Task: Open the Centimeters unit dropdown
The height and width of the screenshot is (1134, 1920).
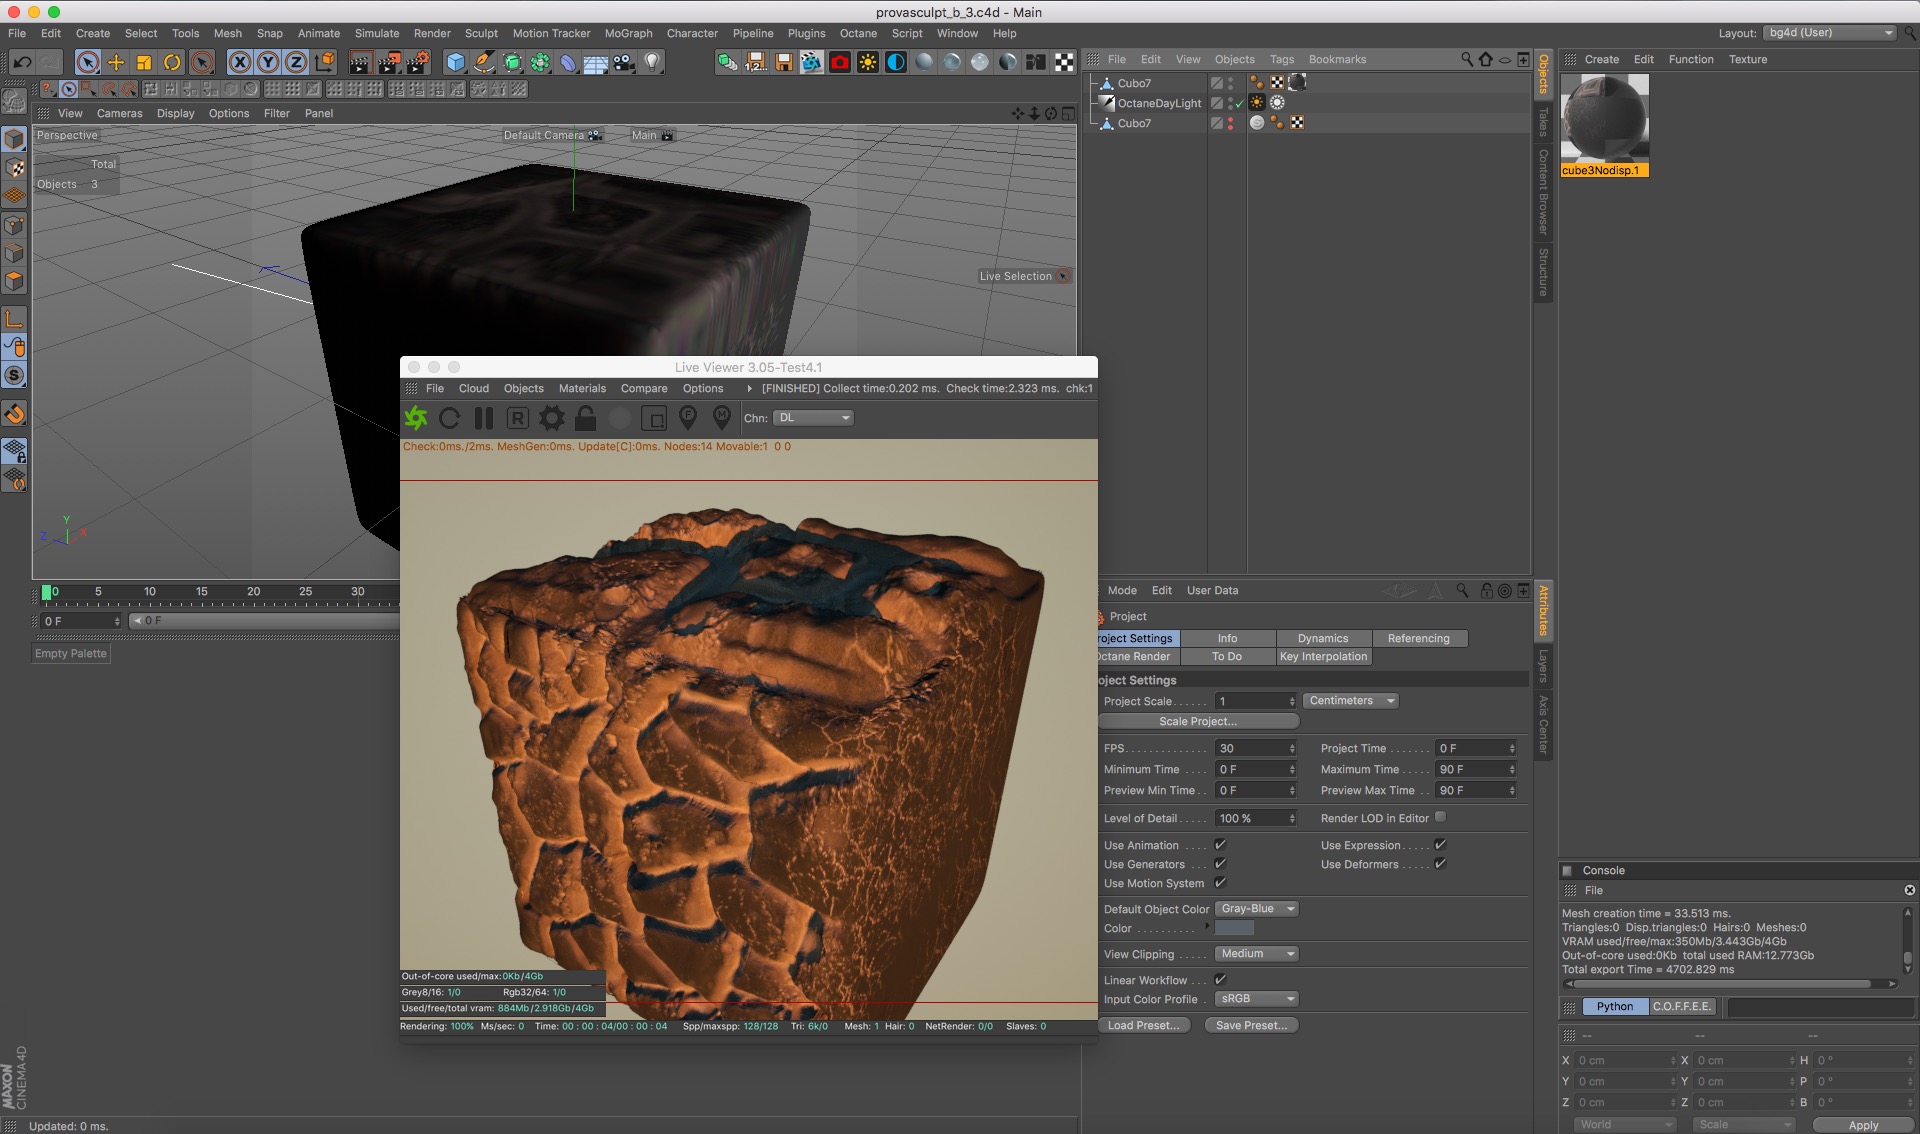Action: 1350,701
